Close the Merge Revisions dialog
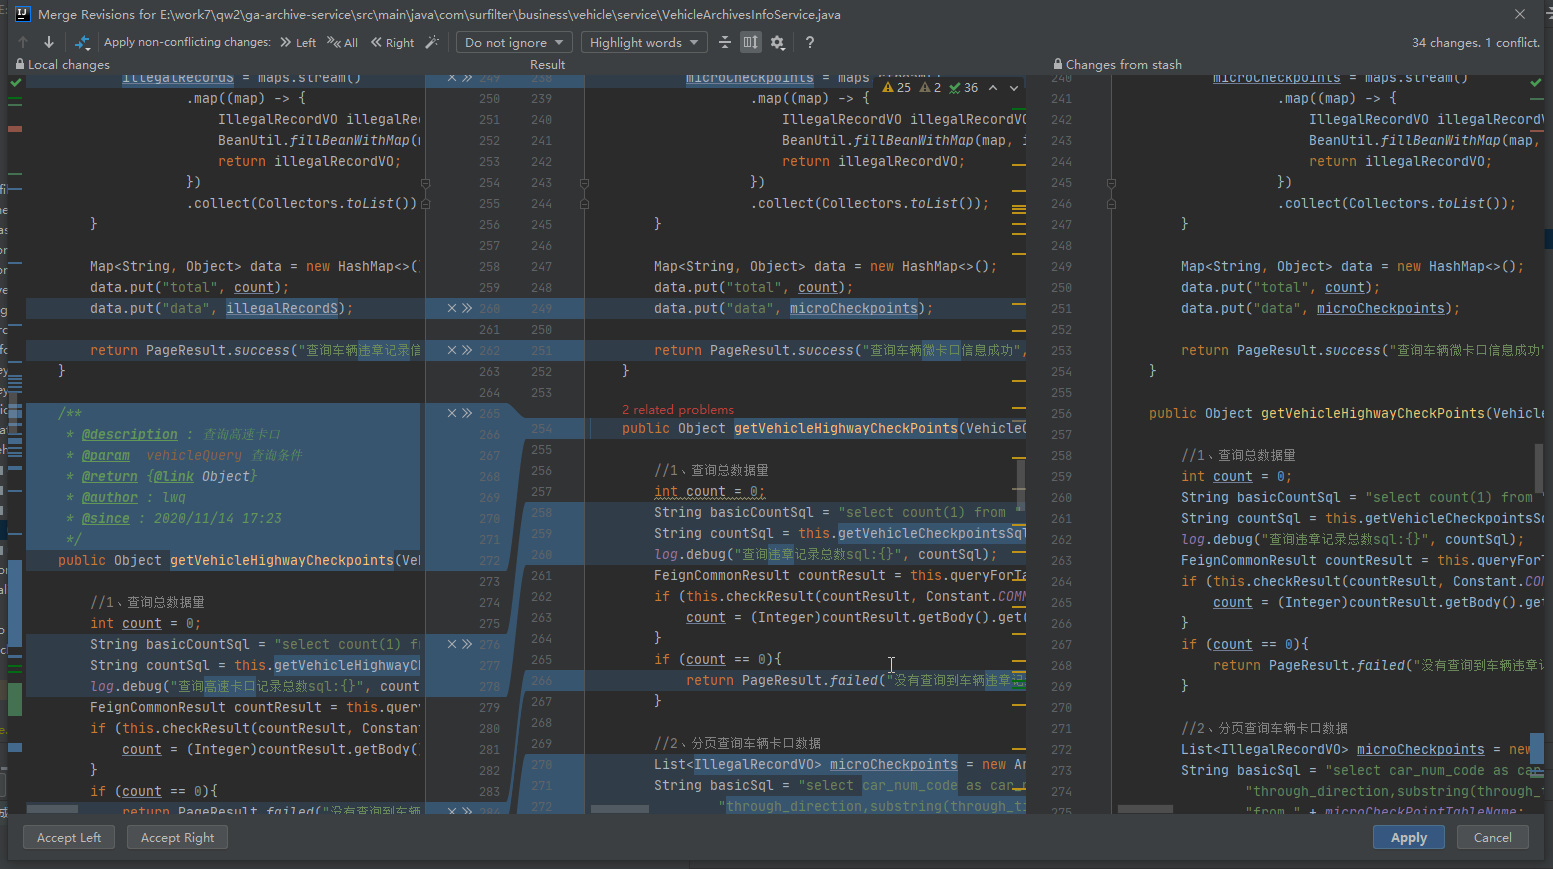This screenshot has height=869, width=1553. (1519, 14)
